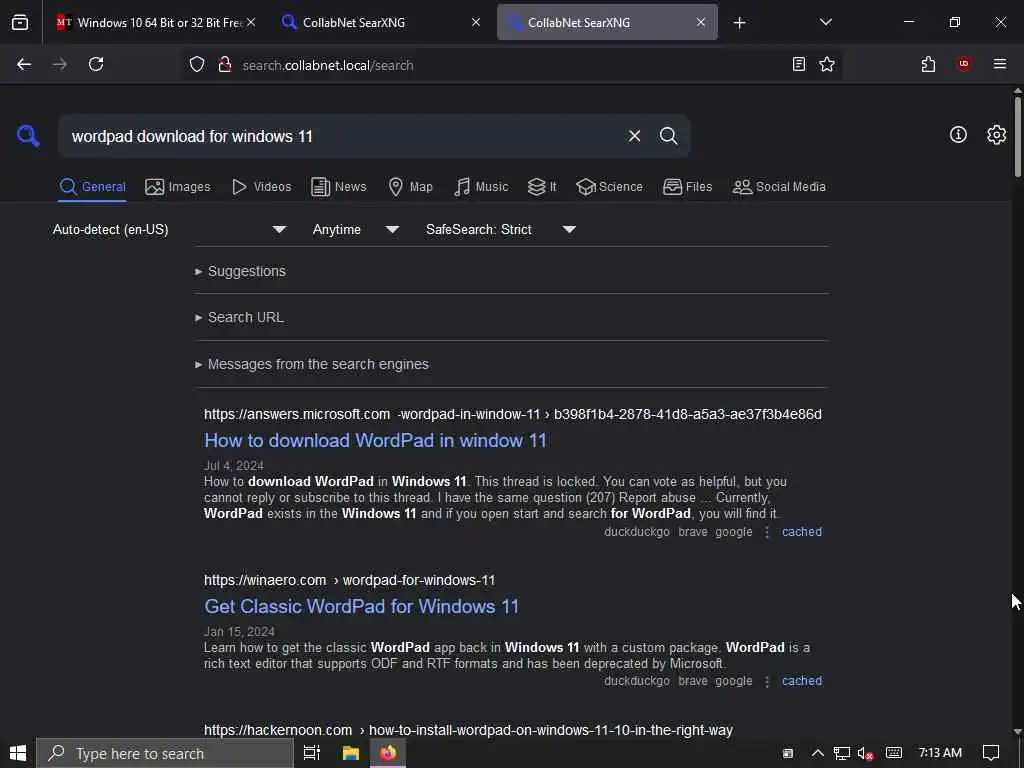
Task: Select the General search category
Action: click(92, 187)
